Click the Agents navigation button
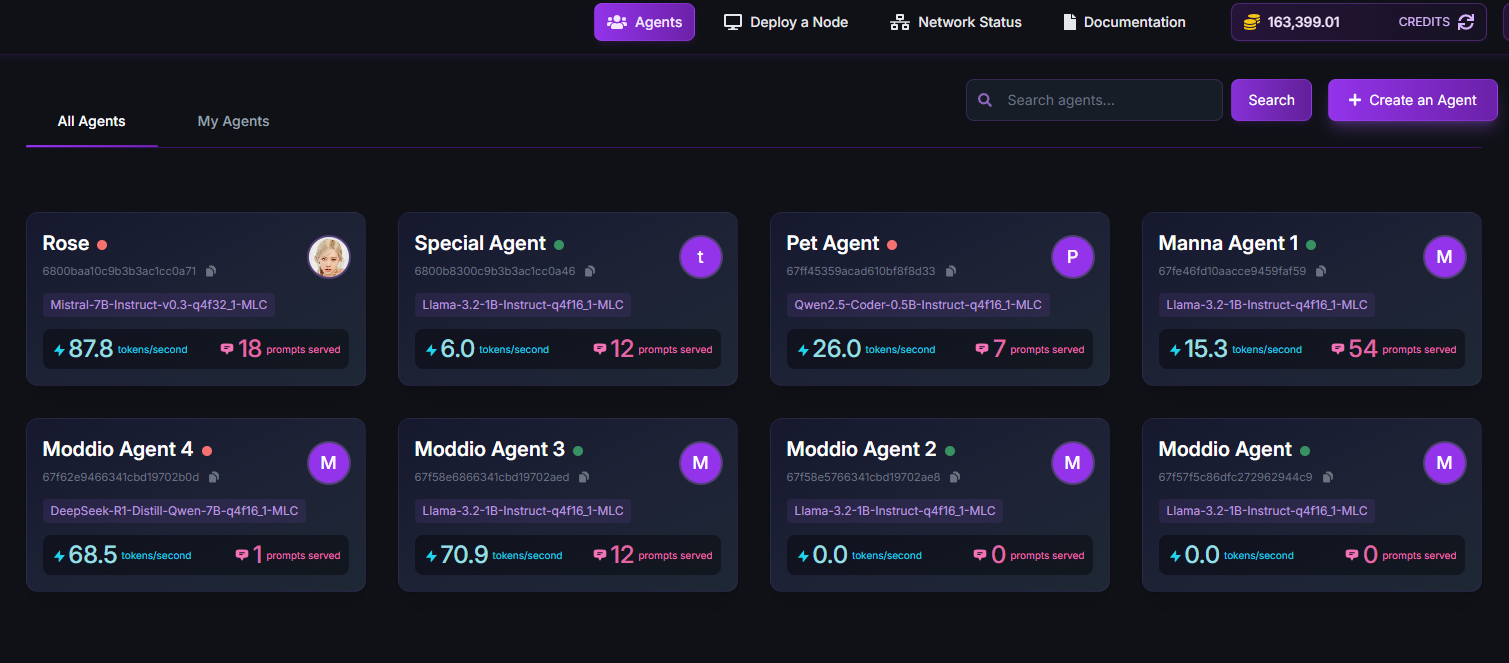Image resolution: width=1509 pixels, height=663 pixels. 644,22
